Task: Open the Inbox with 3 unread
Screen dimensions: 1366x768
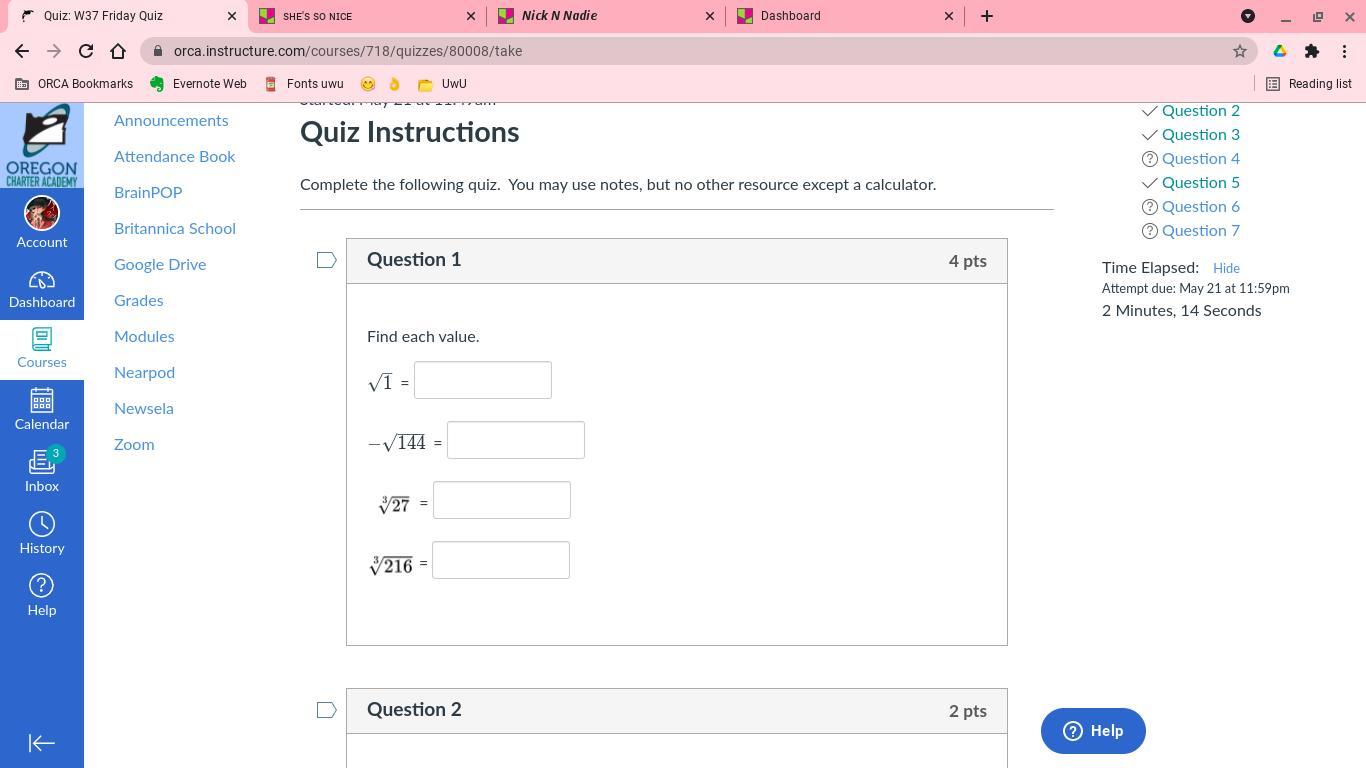Action: (42, 471)
